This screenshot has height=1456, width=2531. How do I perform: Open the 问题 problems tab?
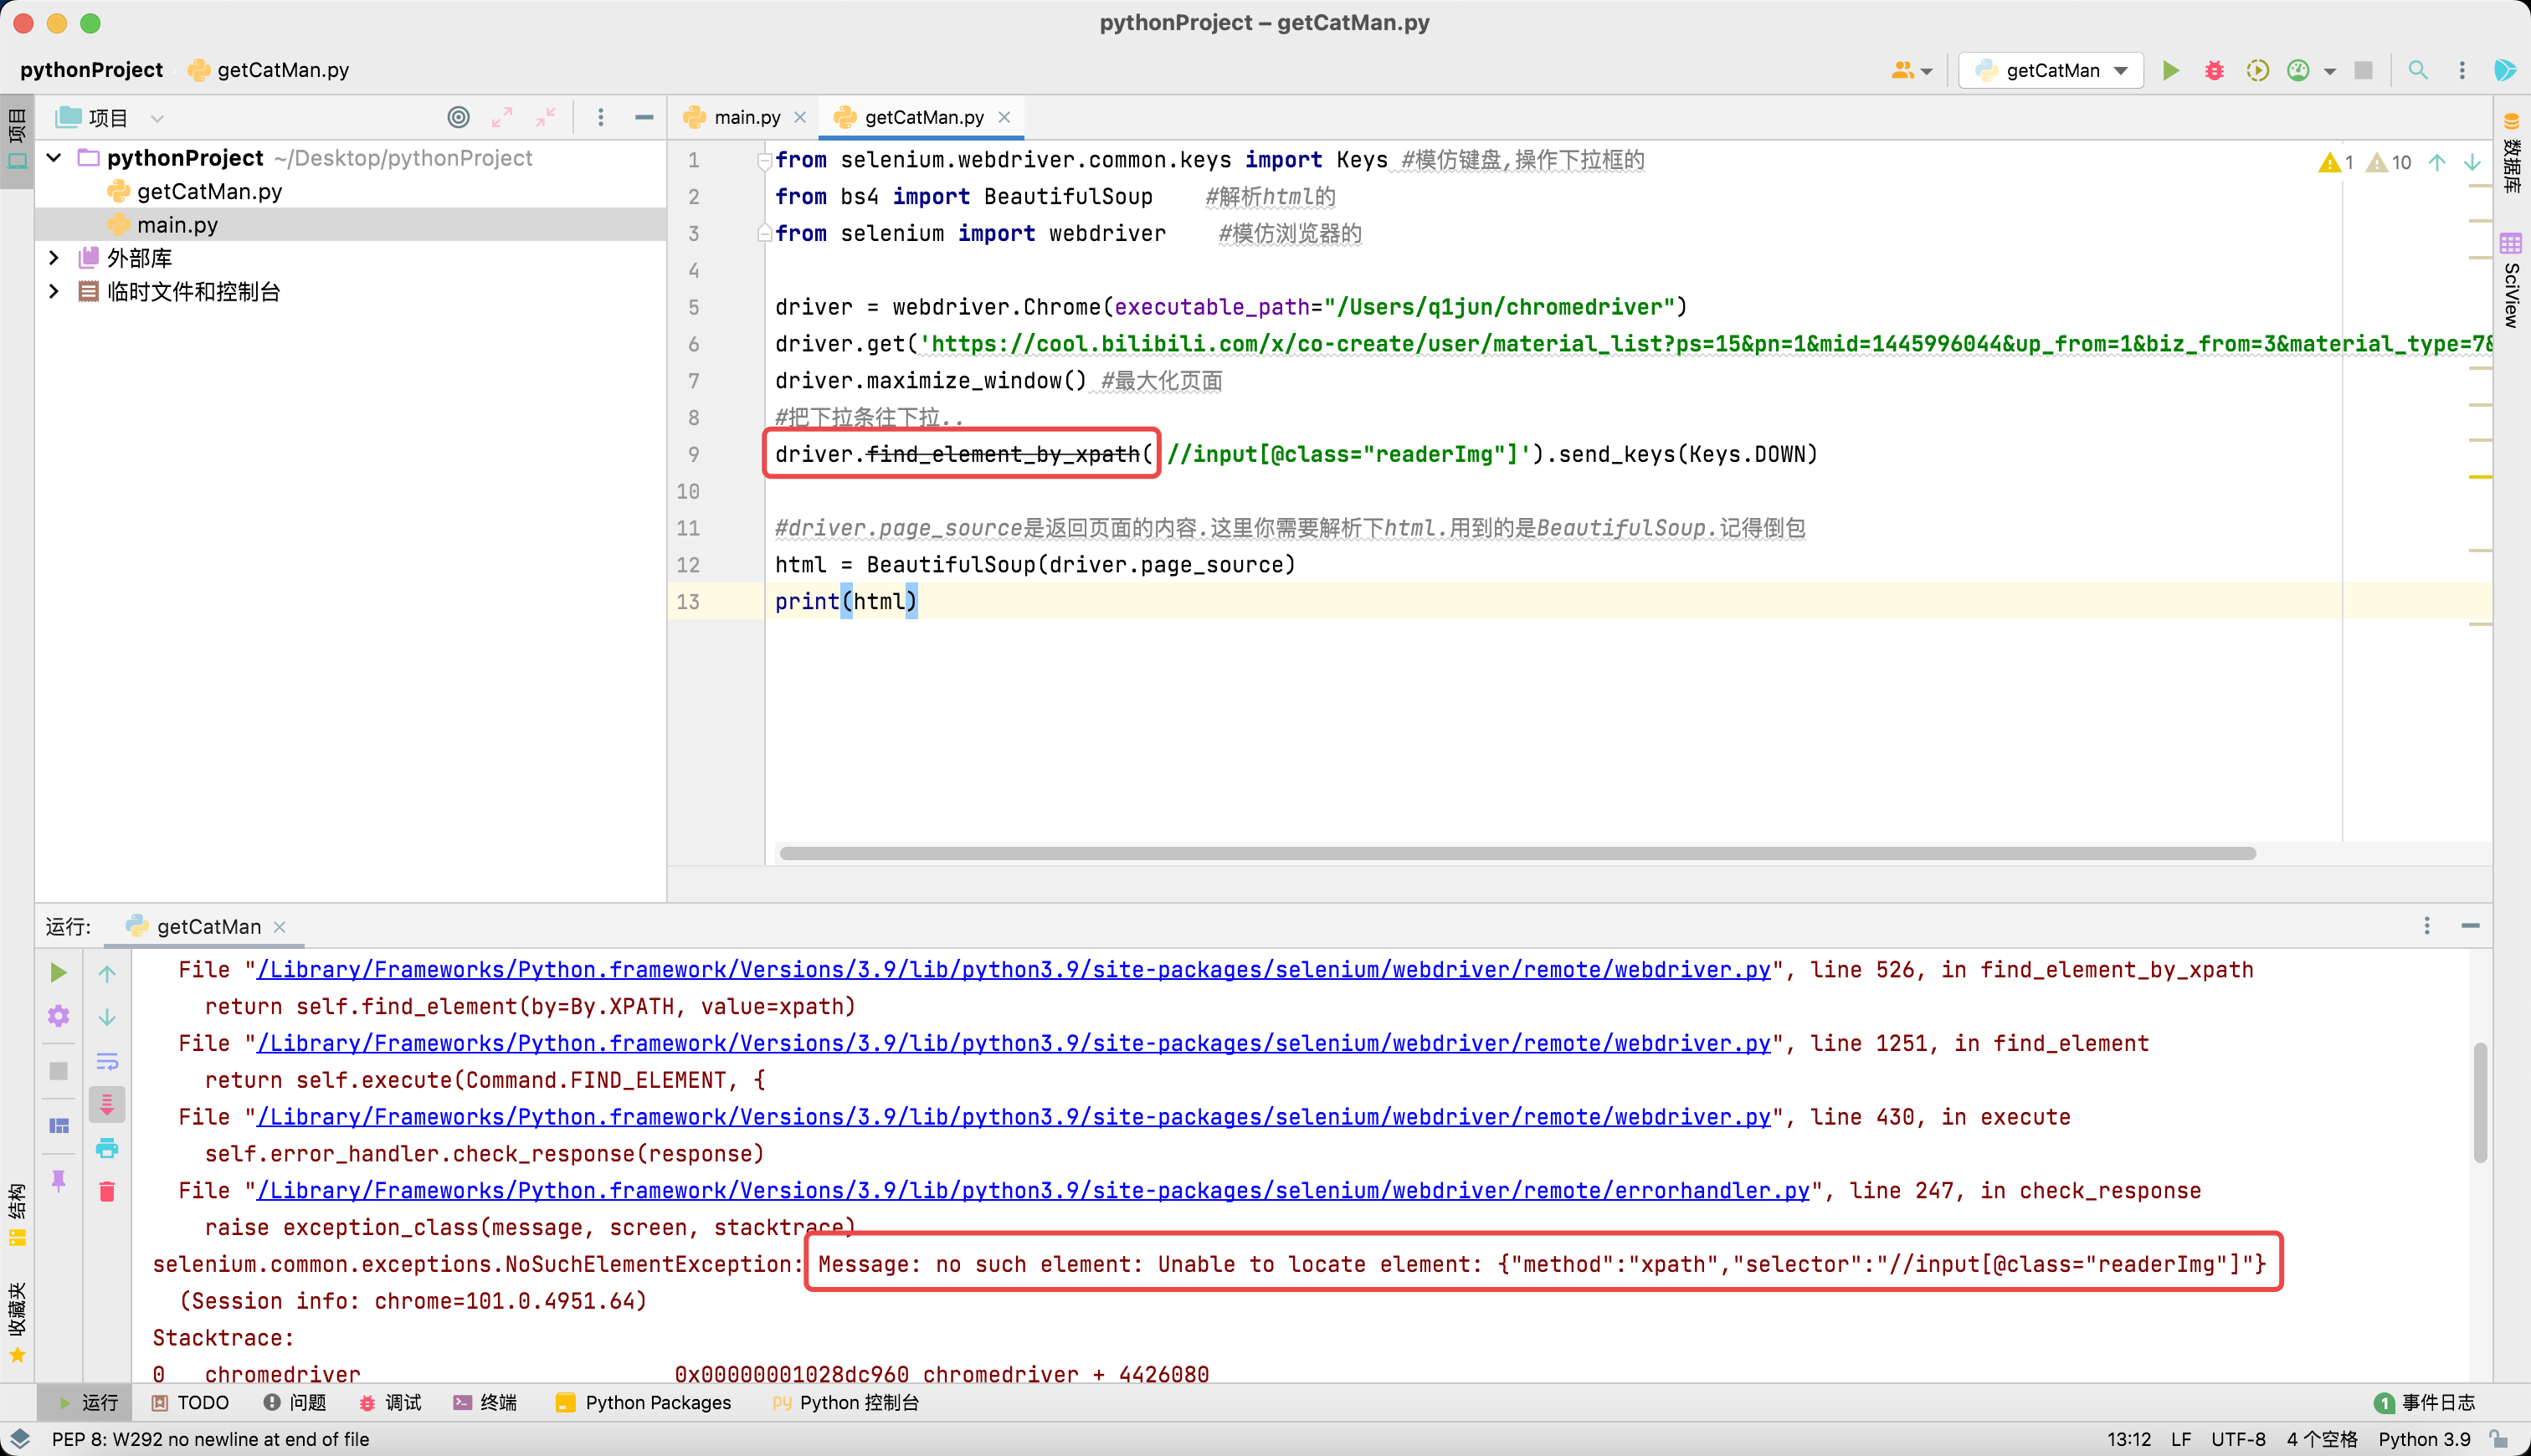[295, 1402]
